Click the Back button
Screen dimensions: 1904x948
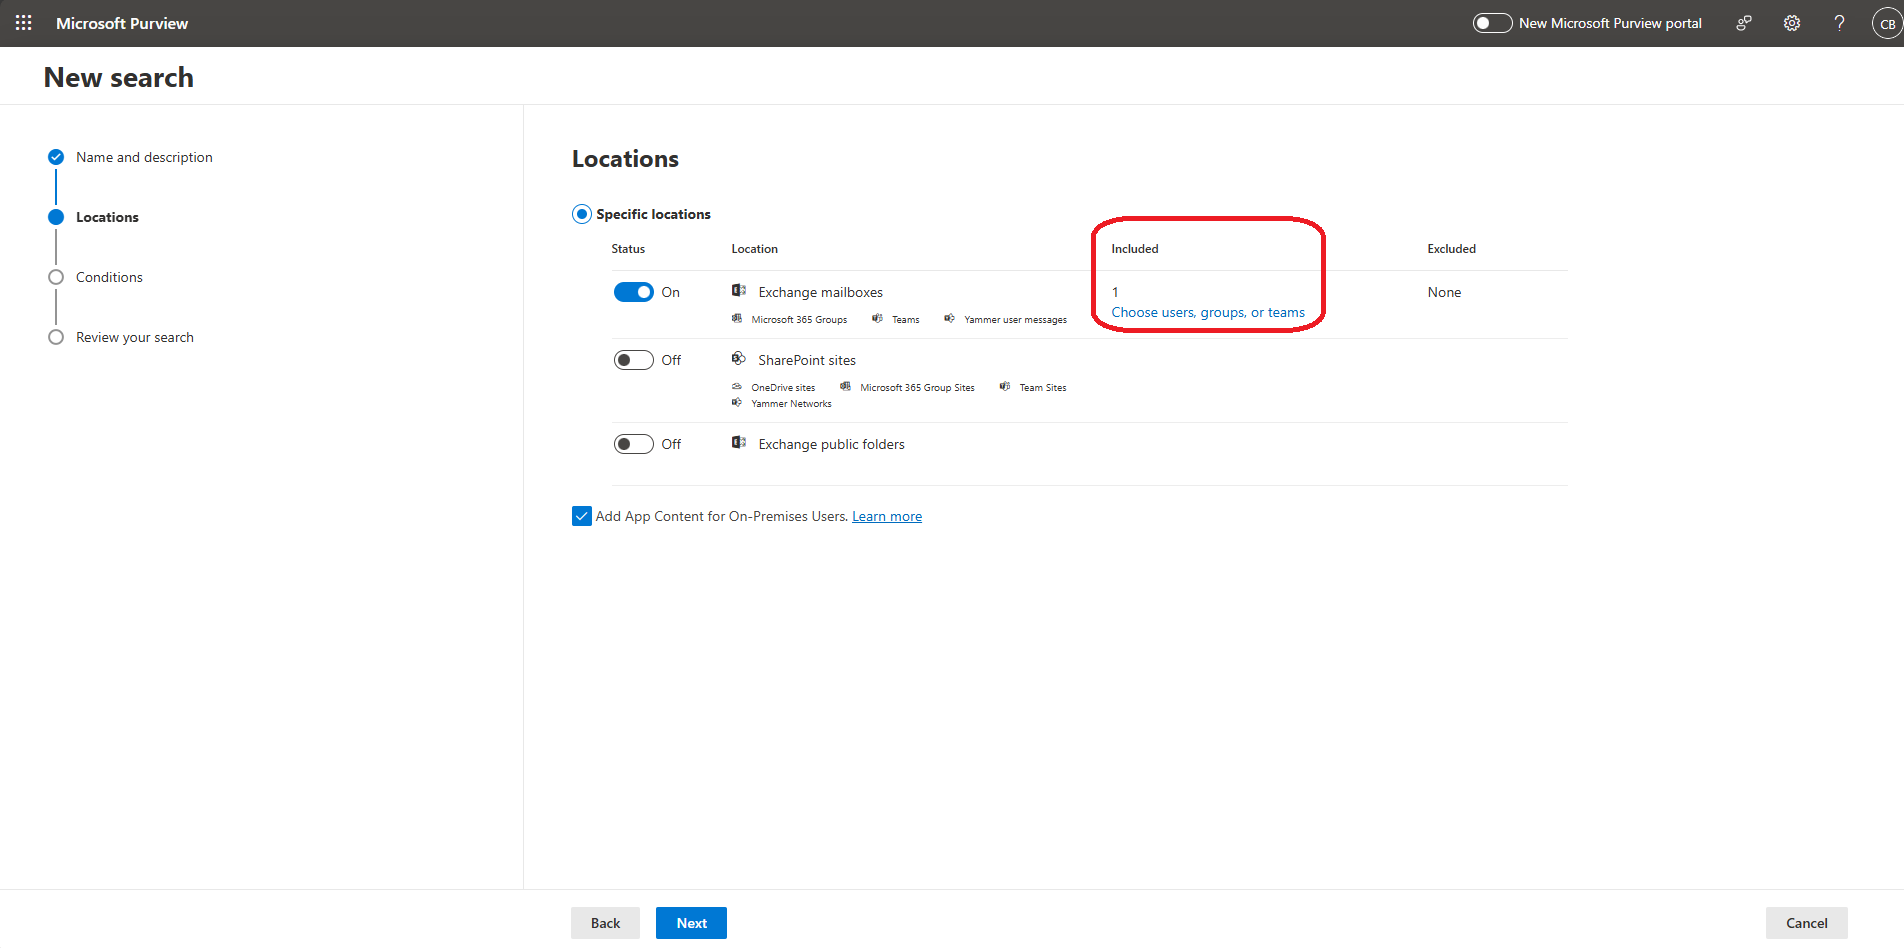605,923
